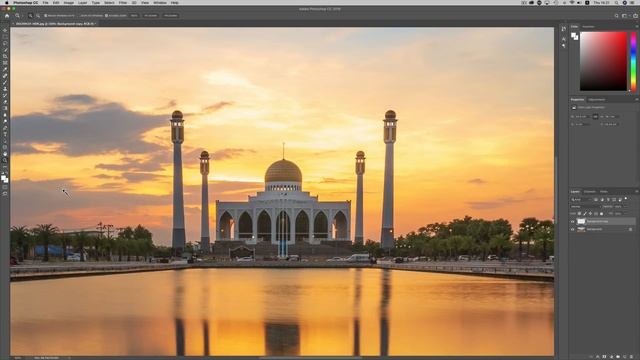Select the Blur tool
The height and width of the screenshot is (360, 640).
coord(5,115)
